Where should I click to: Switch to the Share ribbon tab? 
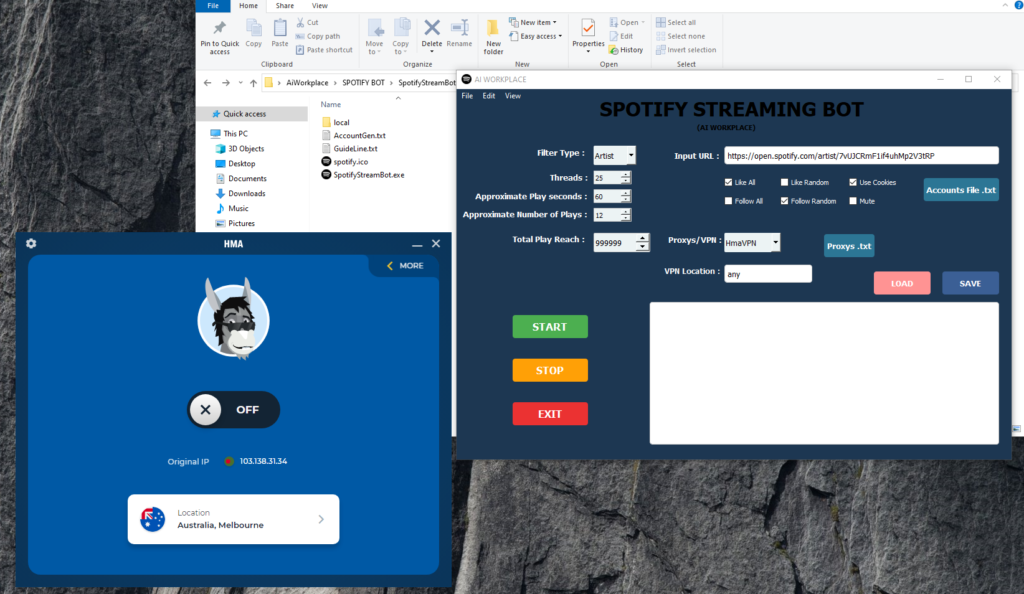[x=285, y=6]
